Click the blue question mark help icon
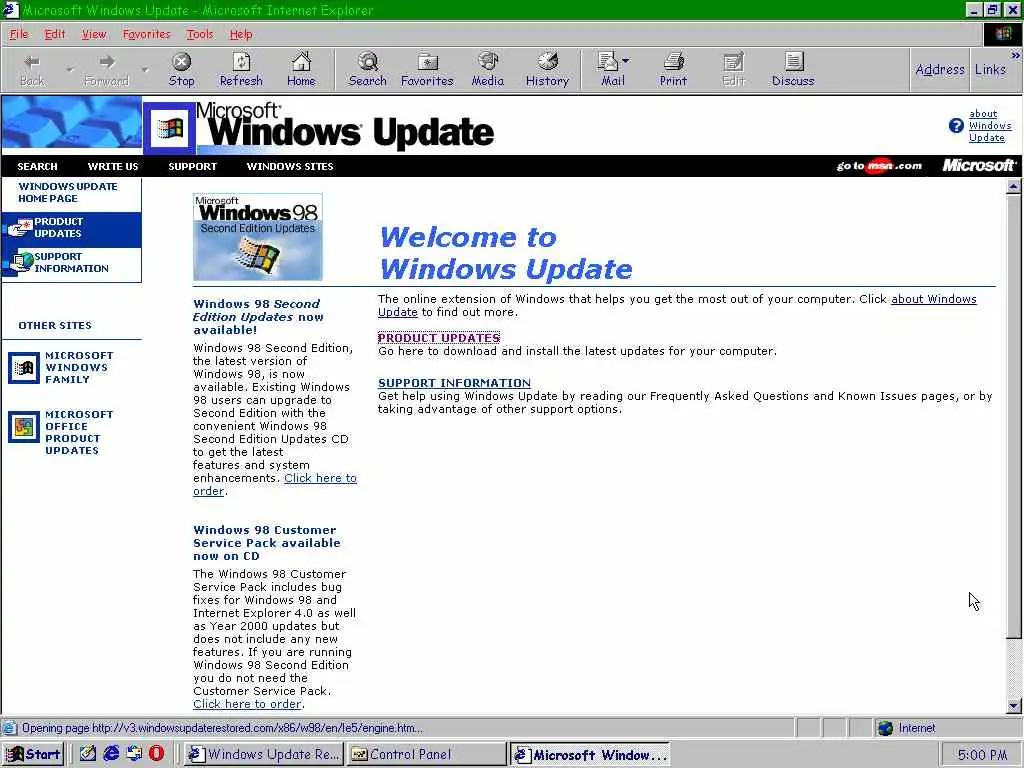Screen dimensions: 1024x768 pos(956,125)
